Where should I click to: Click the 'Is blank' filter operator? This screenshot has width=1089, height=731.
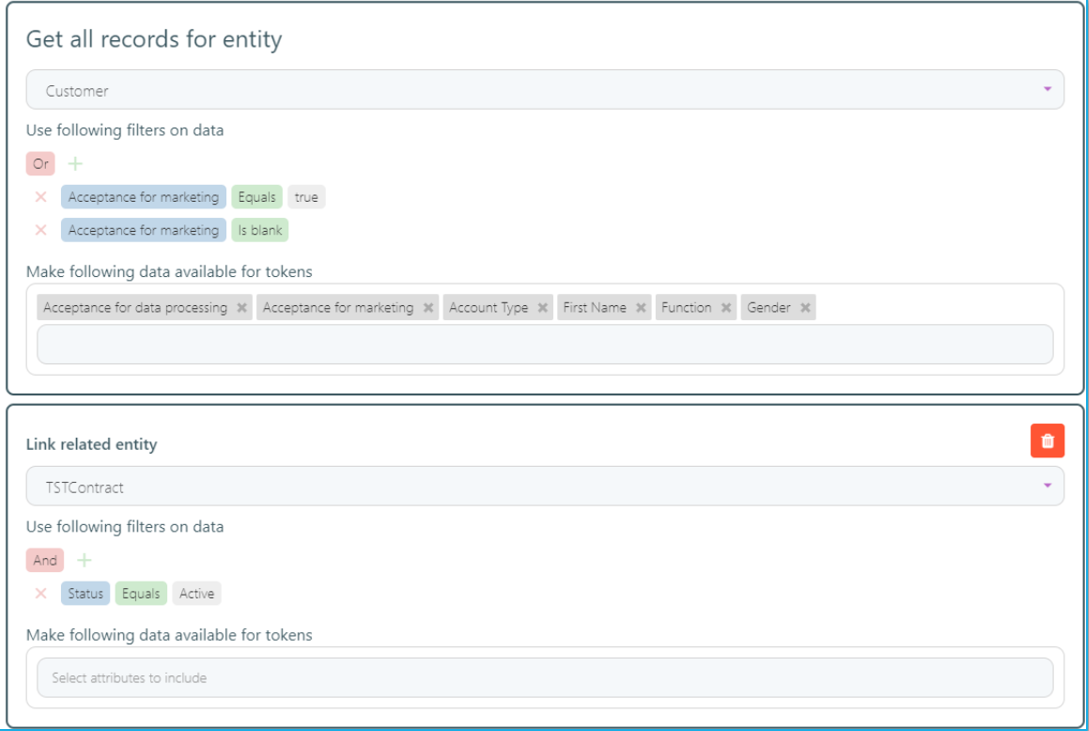tap(260, 230)
